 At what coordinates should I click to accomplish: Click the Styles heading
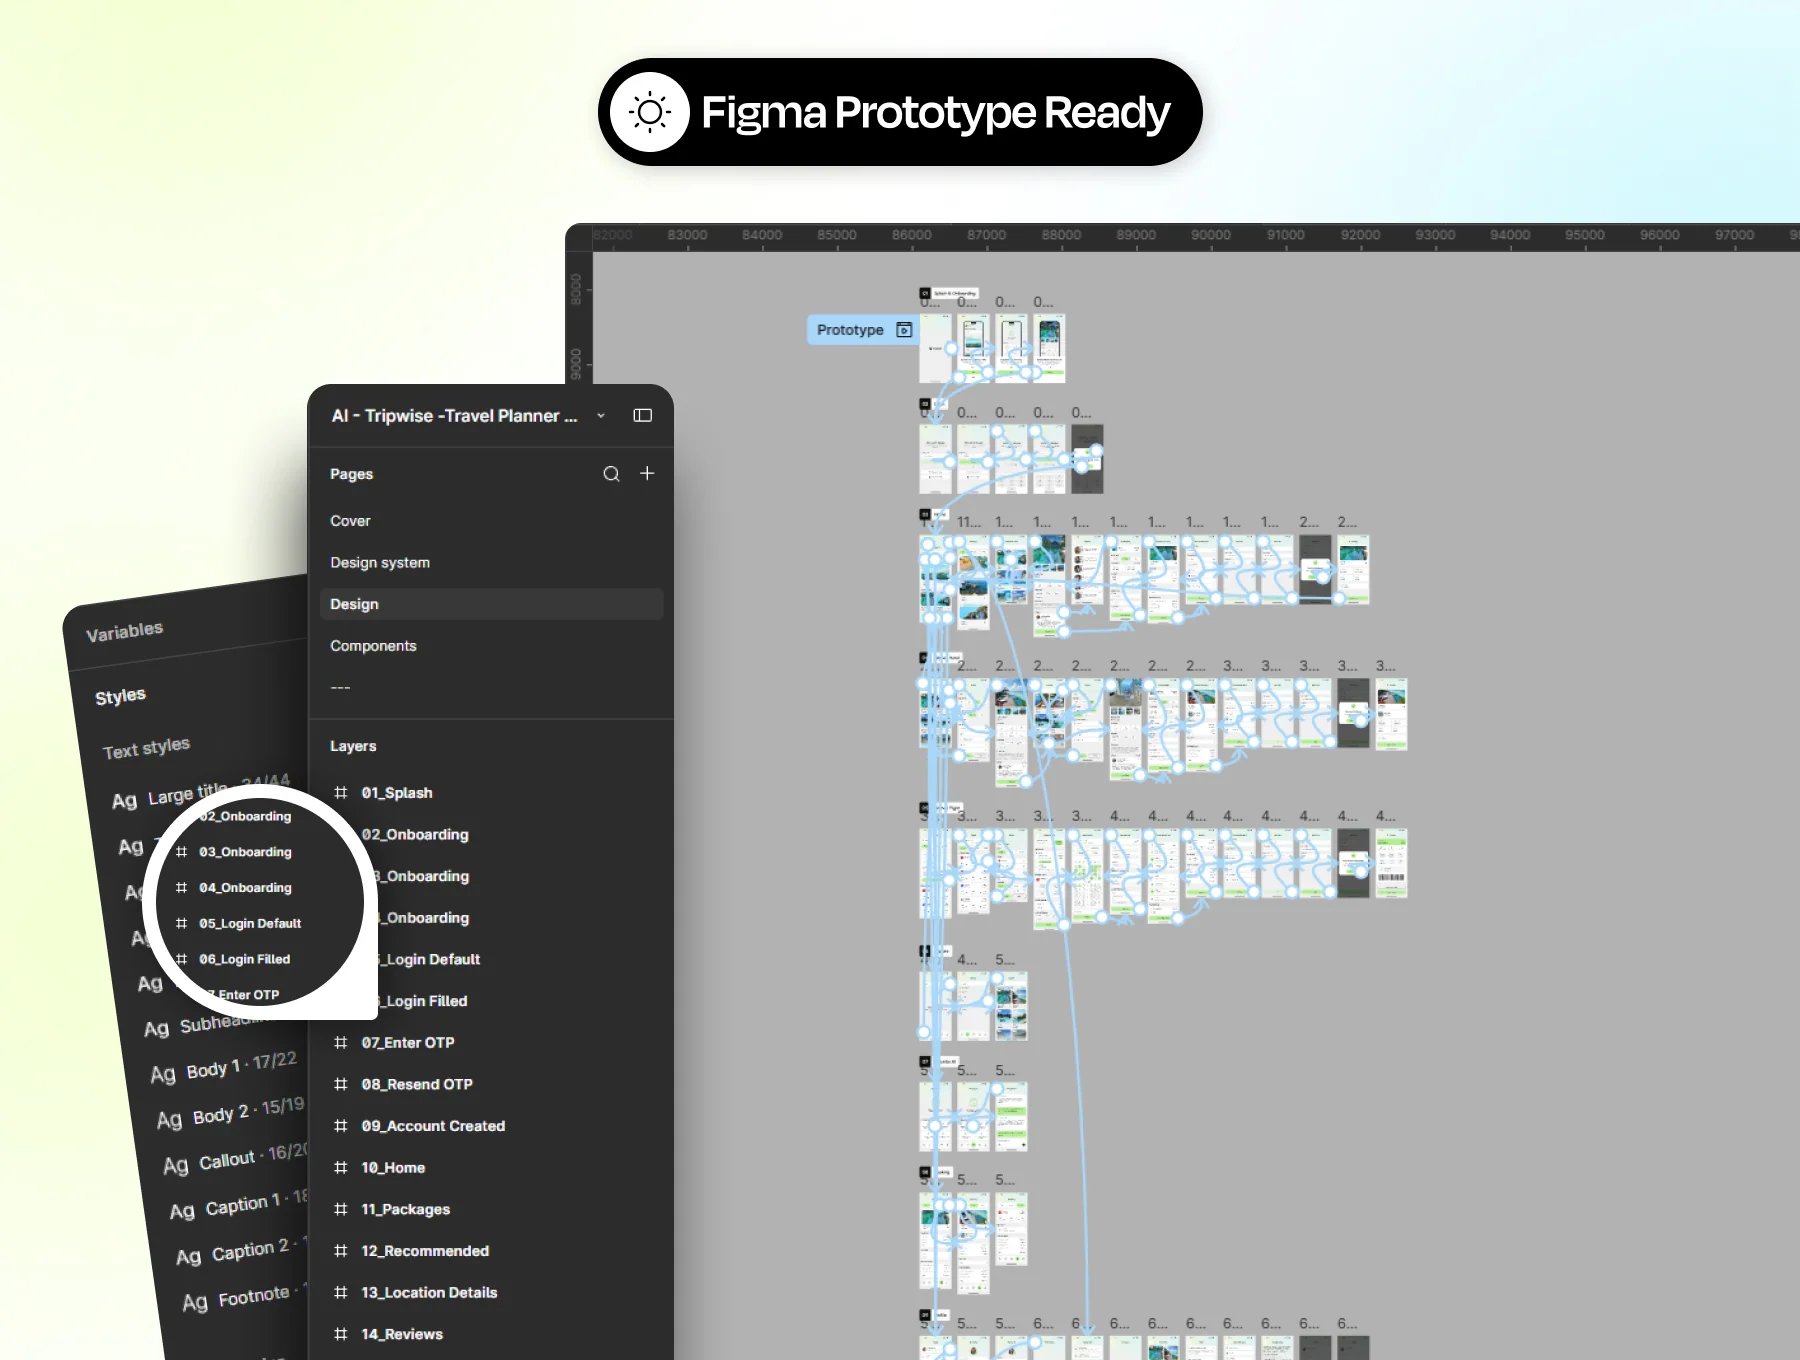[120, 696]
